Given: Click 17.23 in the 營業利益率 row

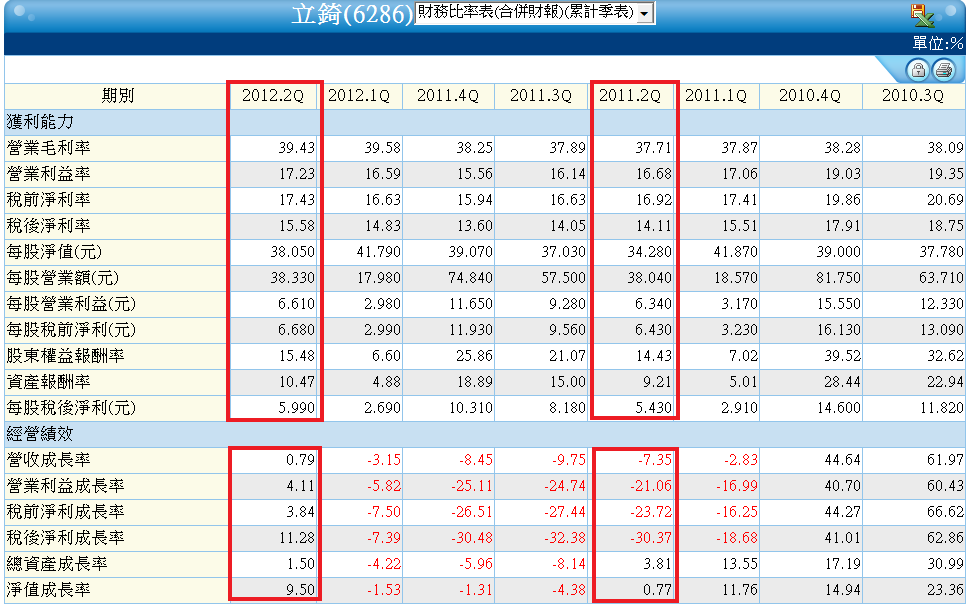Looking at the screenshot, I should tap(296, 174).
